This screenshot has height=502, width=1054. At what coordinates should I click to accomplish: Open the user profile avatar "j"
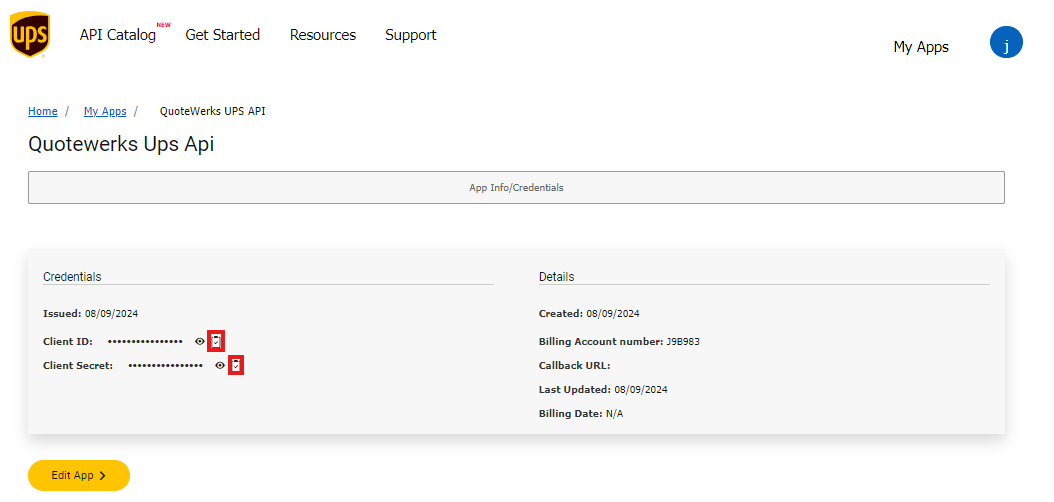1006,42
